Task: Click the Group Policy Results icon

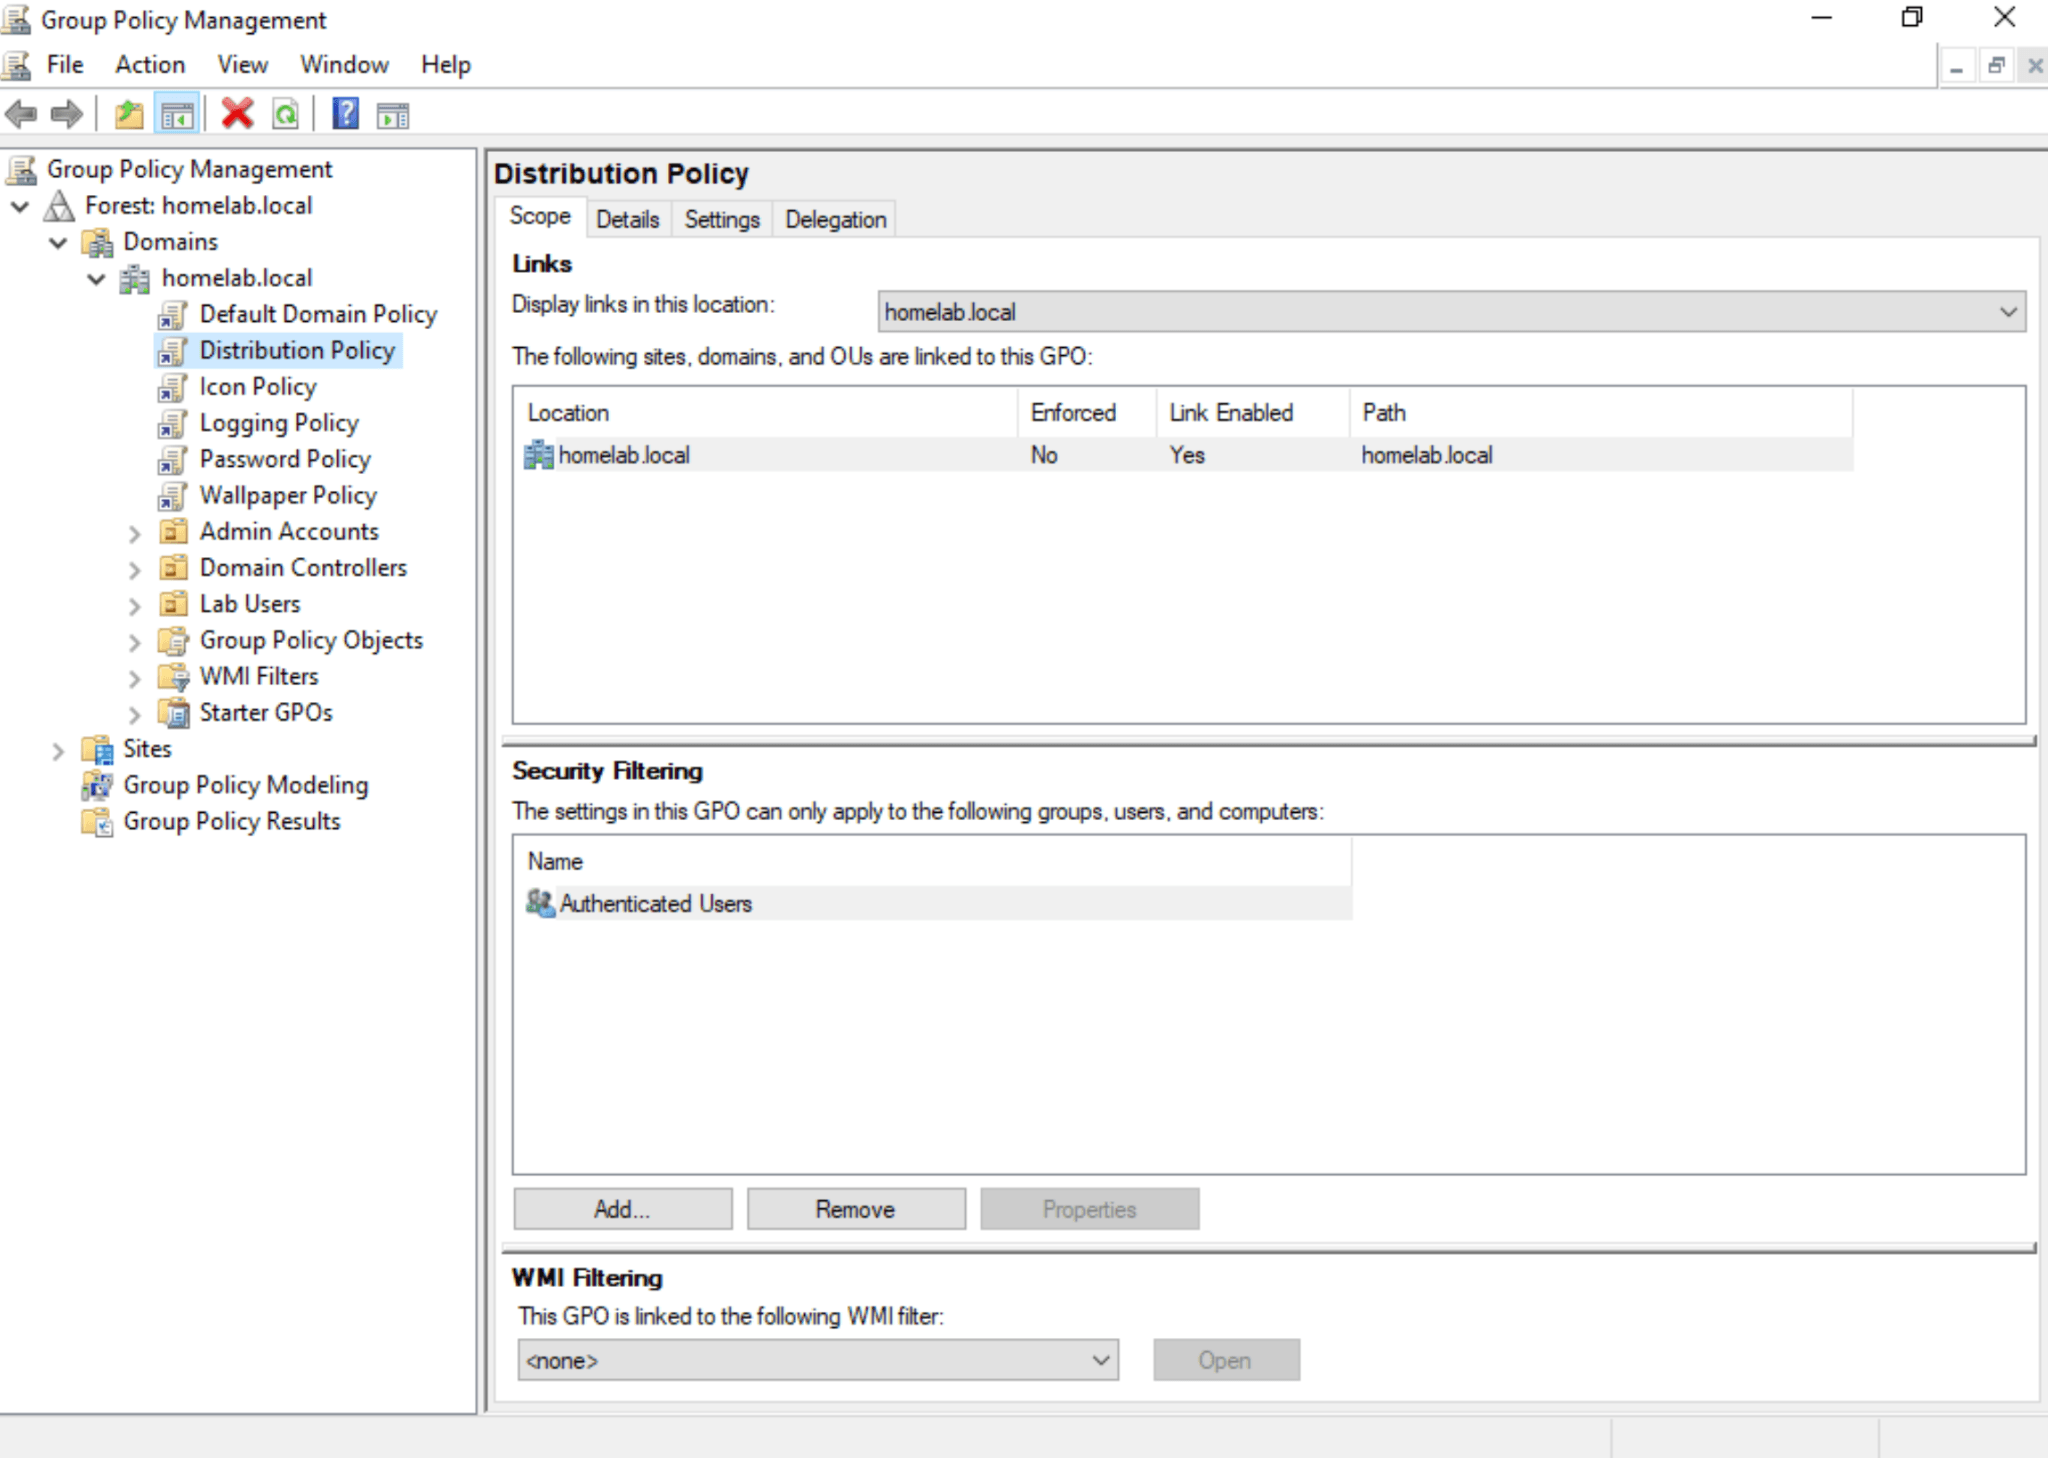Action: click(x=97, y=822)
